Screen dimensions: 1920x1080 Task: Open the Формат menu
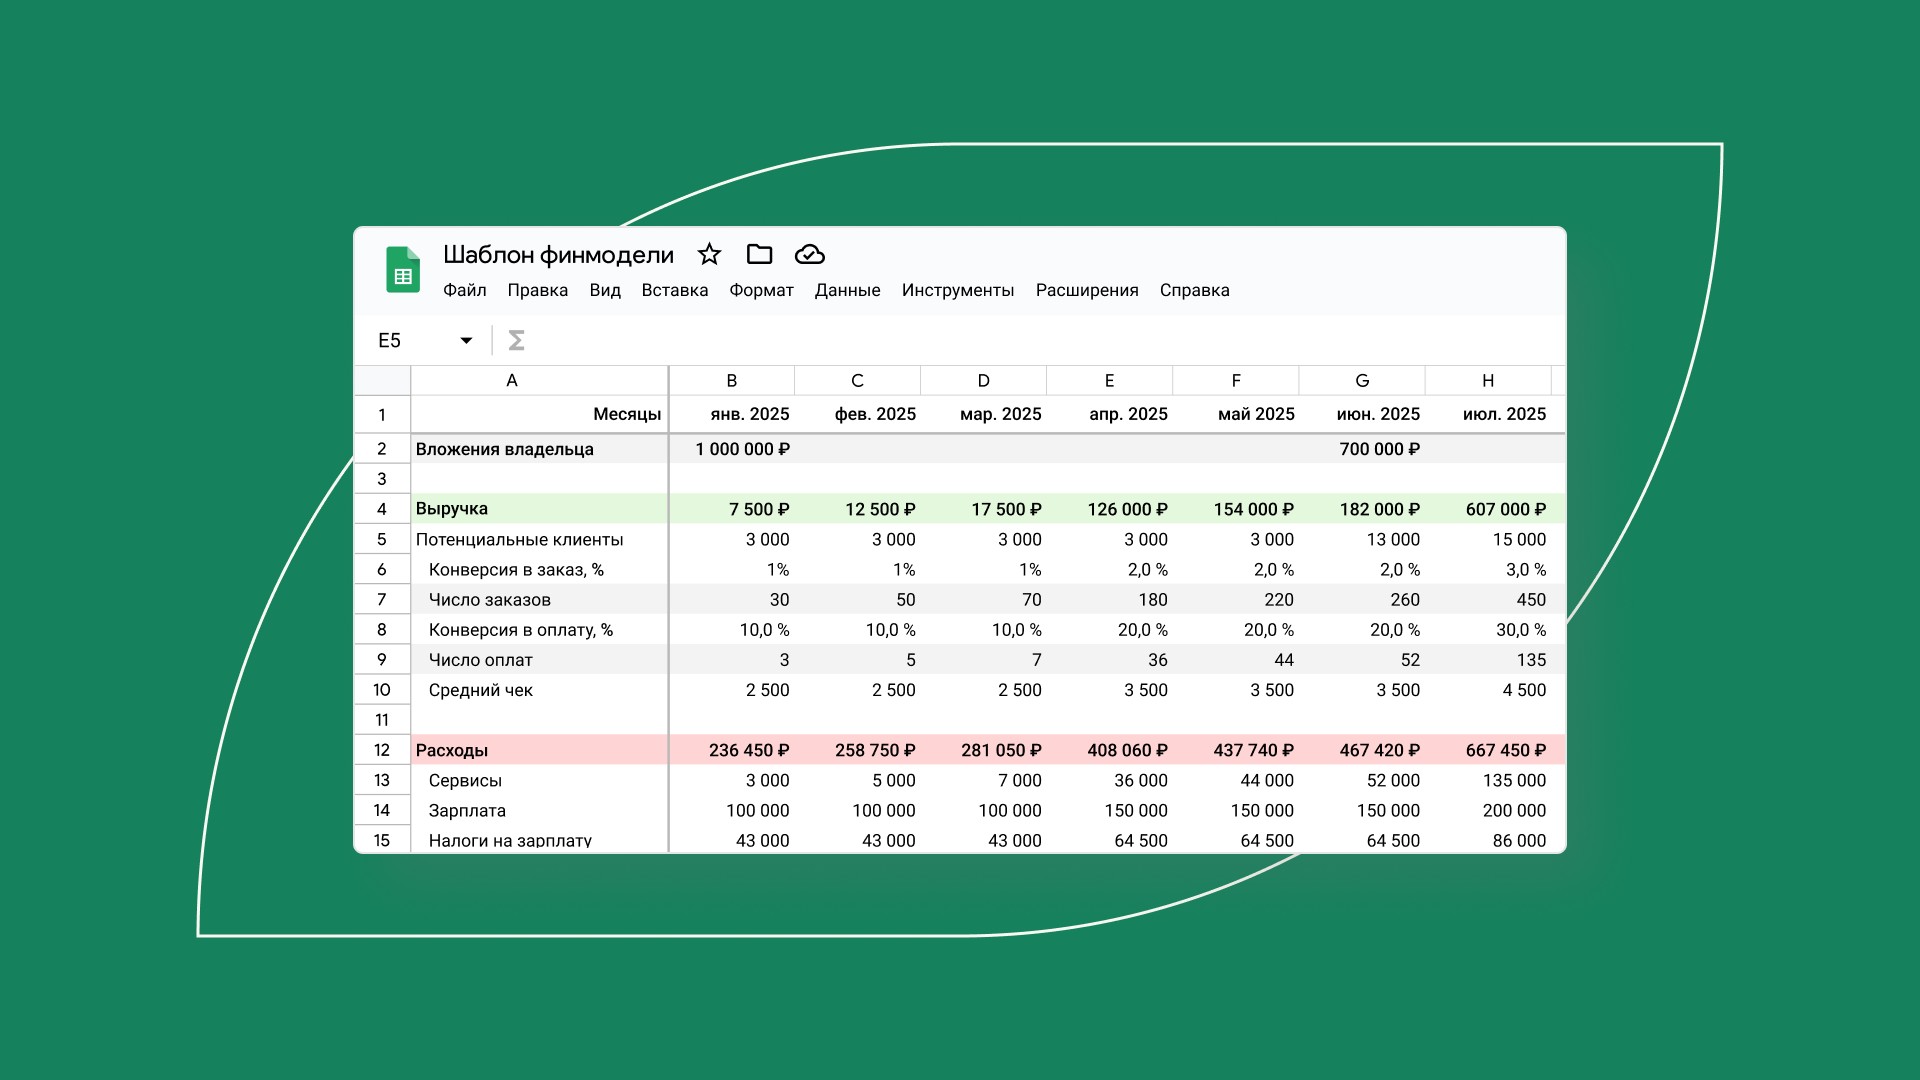click(x=761, y=290)
